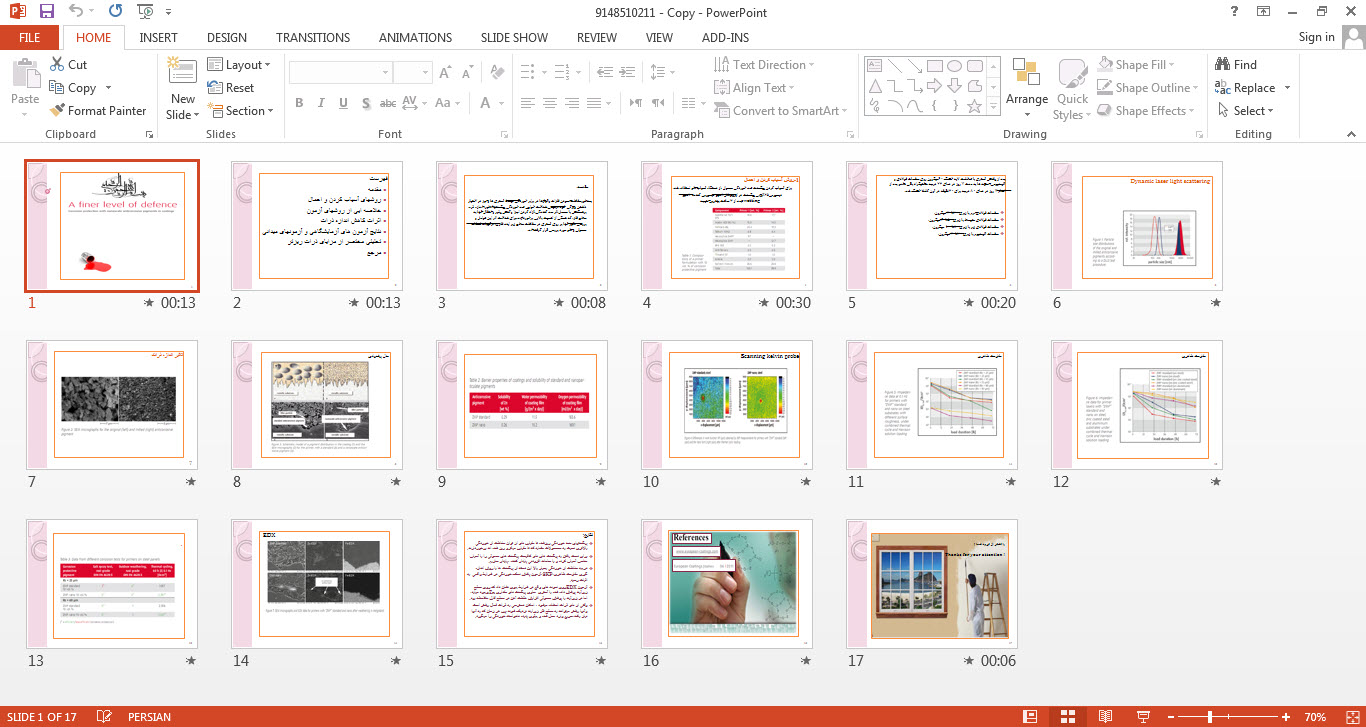The image size is (1366, 727).
Task: Redo the last action in the quick access toolbar
Action: (x=115, y=11)
